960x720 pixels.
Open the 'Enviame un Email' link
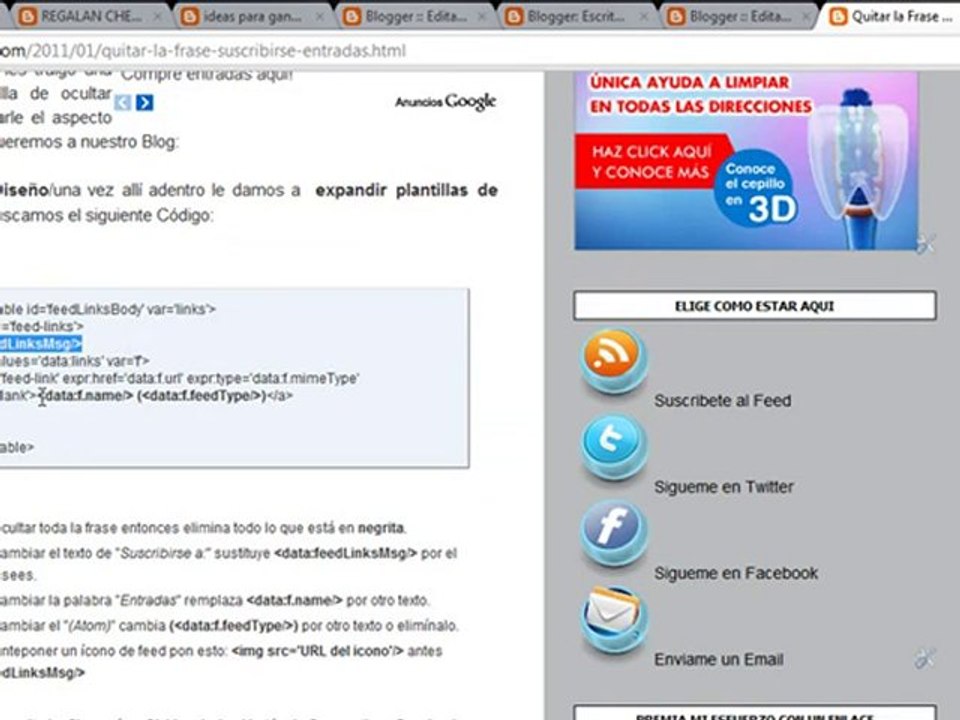tap(719, 659)
